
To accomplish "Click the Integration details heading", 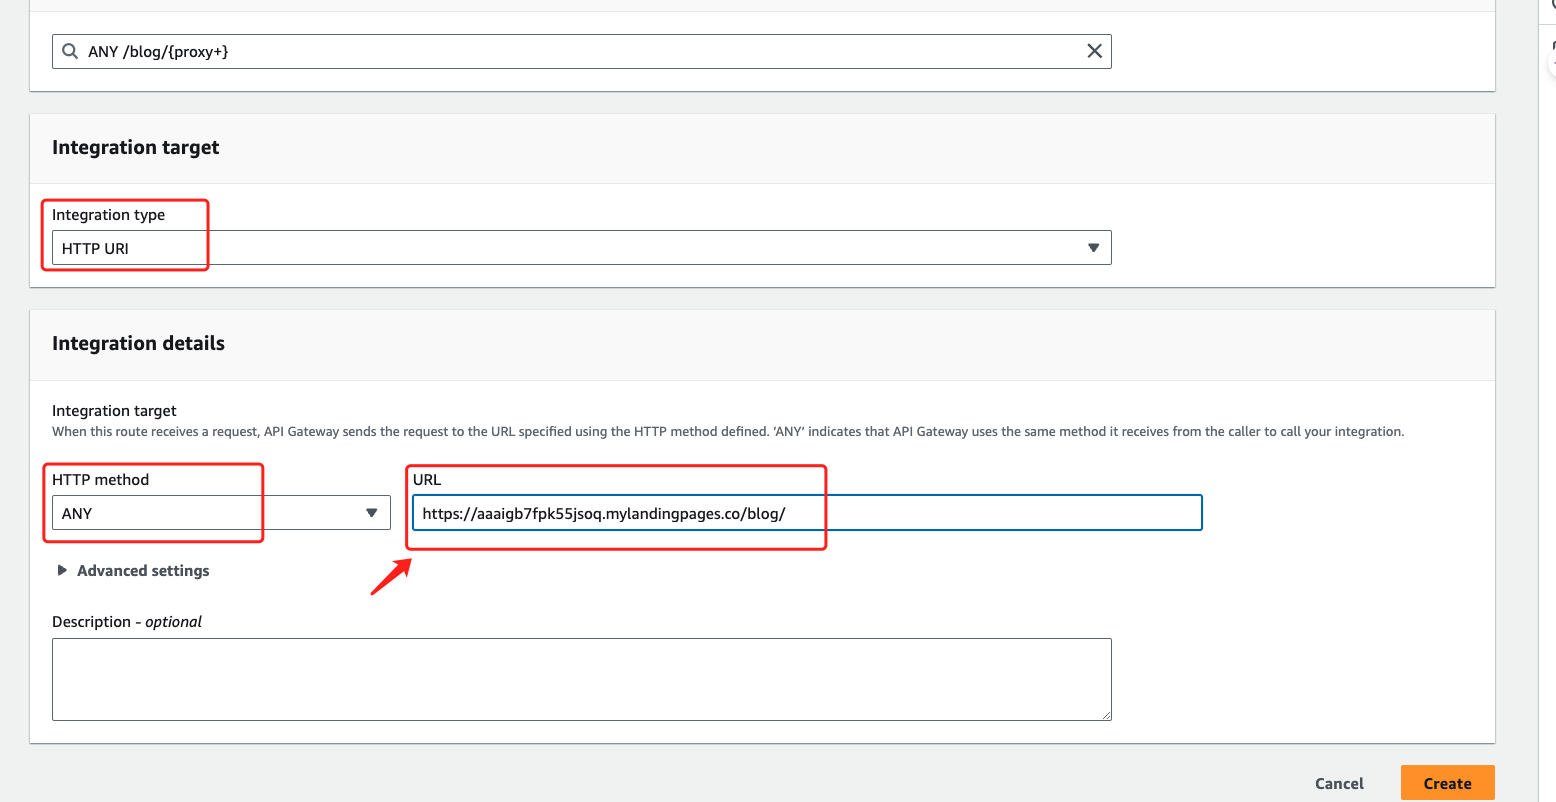I will pos(138,343).
